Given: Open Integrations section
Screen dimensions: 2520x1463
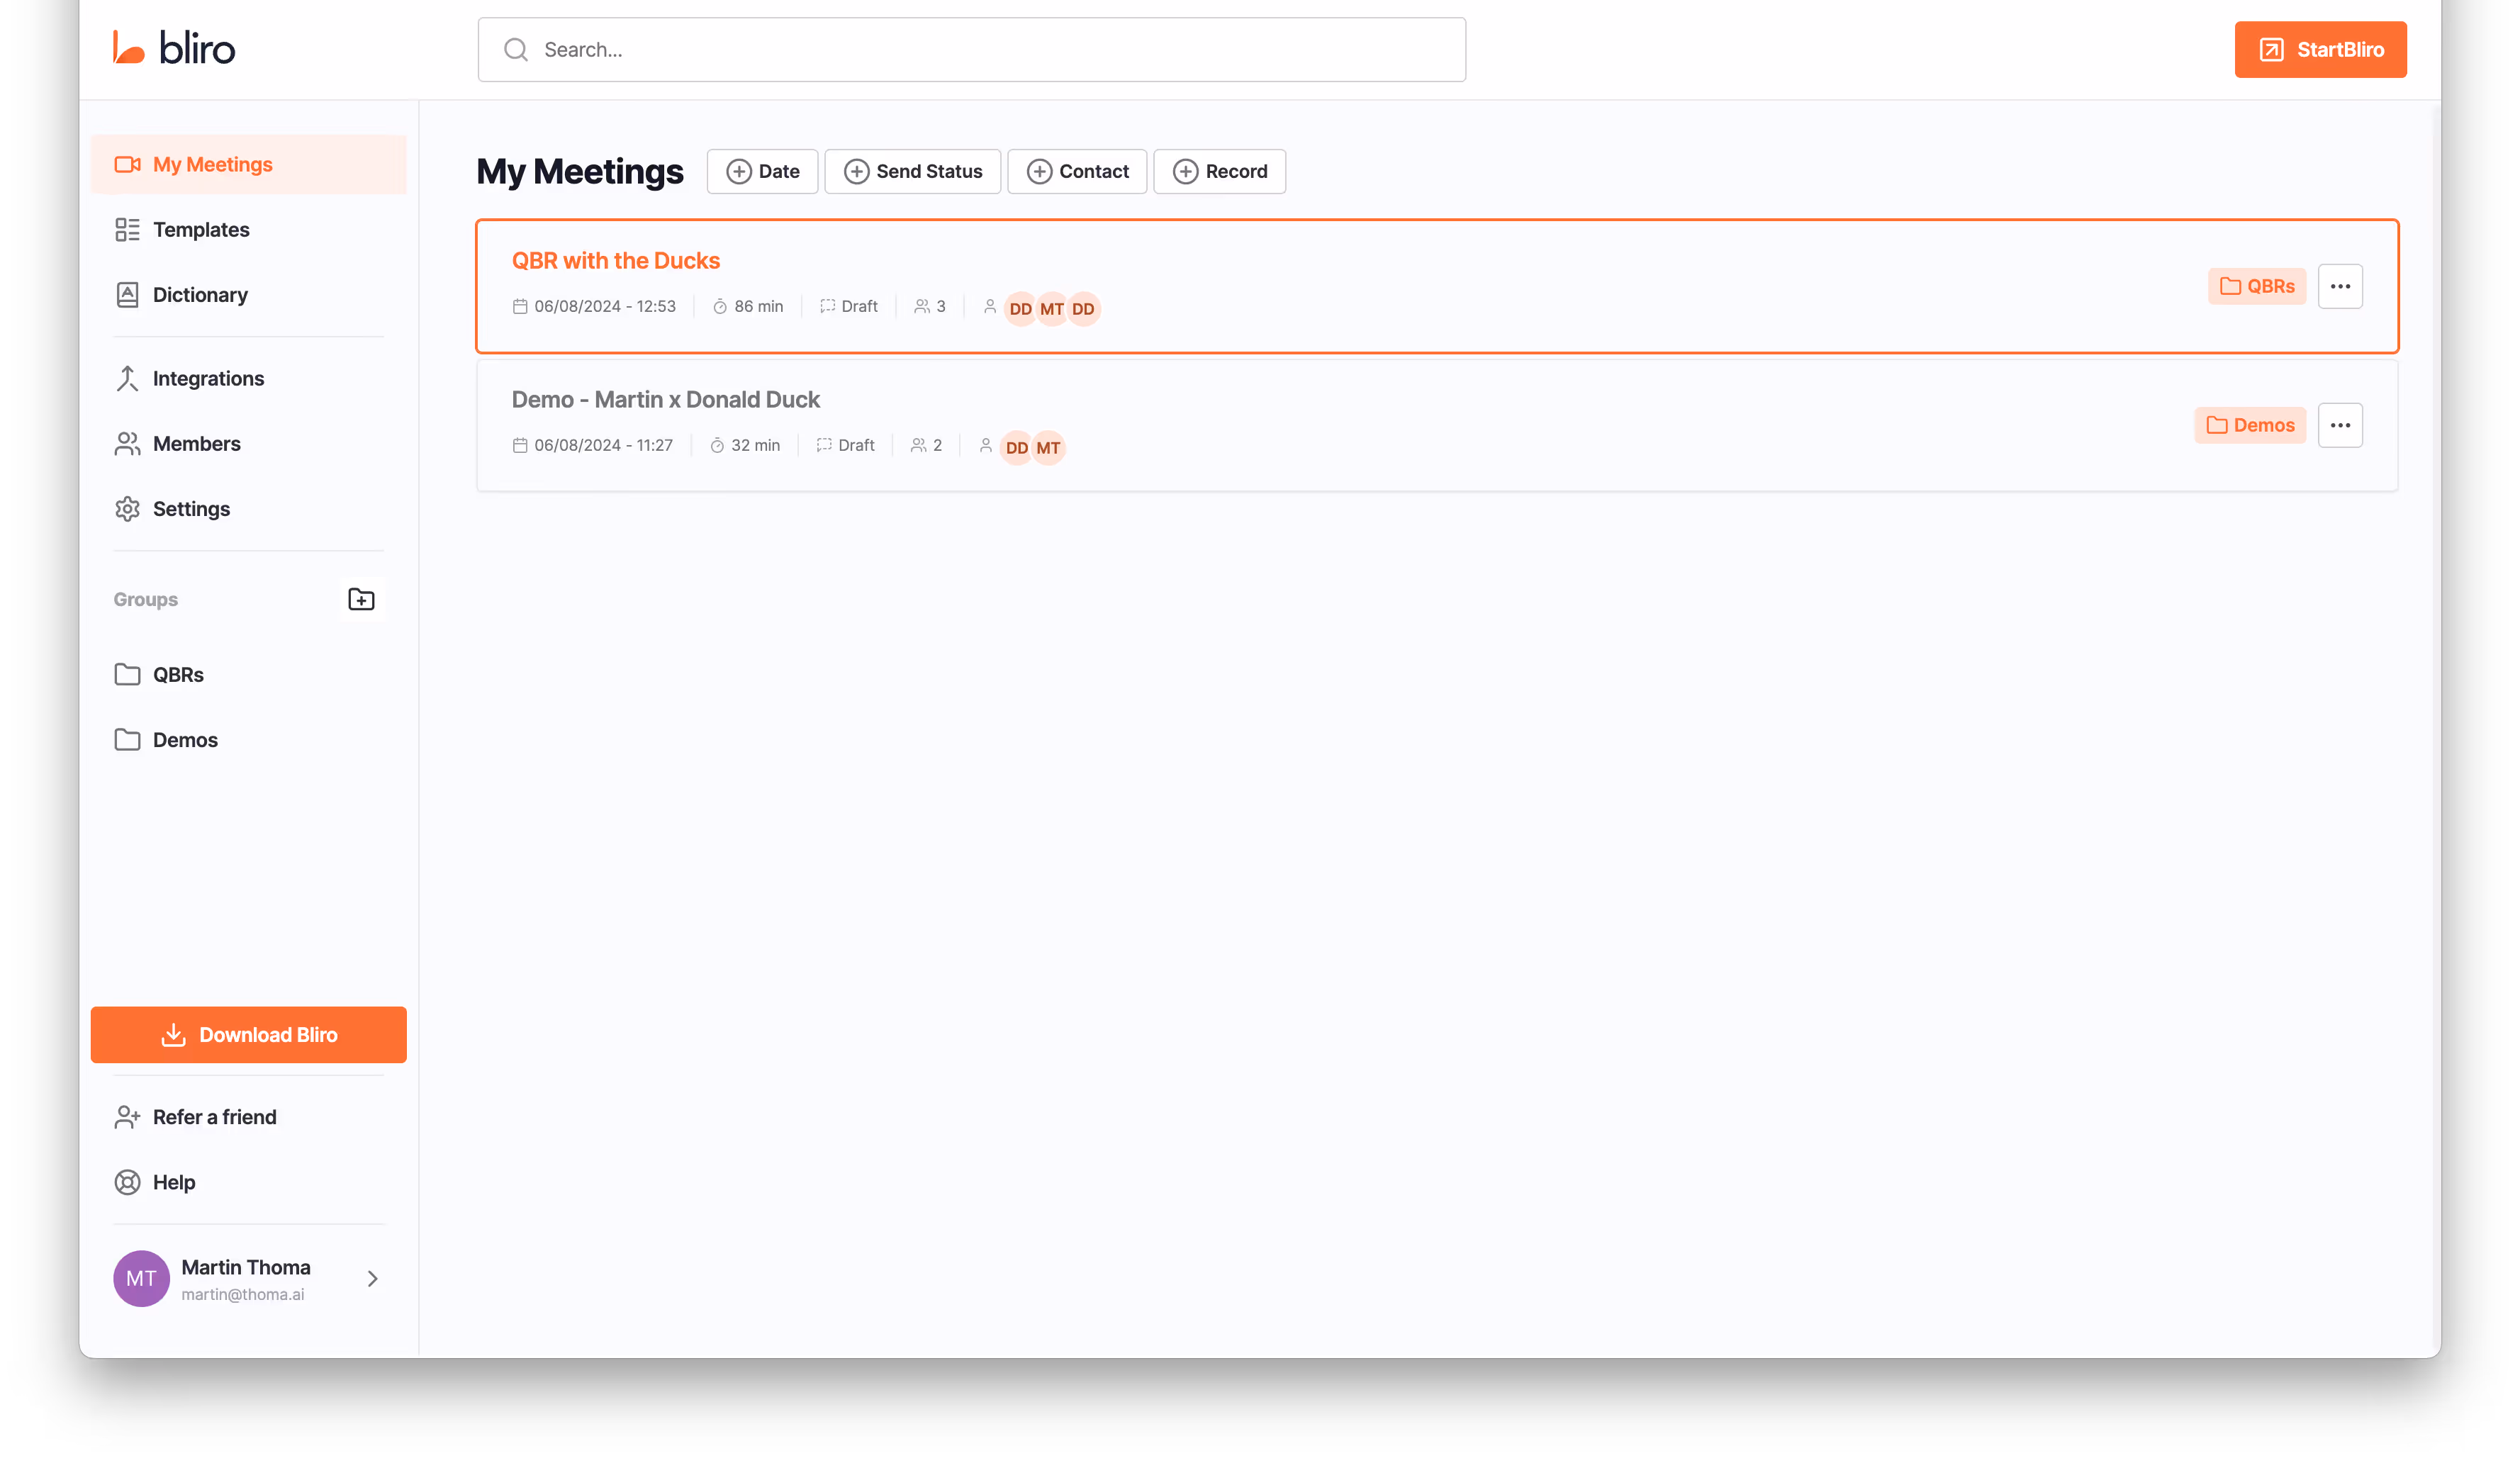Looking at the screenshot, I should point(208,378).
